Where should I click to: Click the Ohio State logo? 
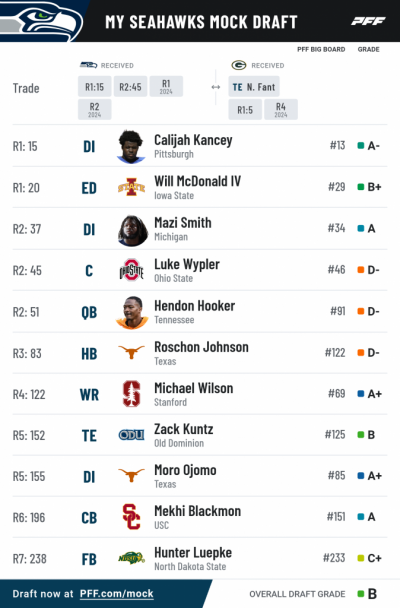click(x=131, y=270)
